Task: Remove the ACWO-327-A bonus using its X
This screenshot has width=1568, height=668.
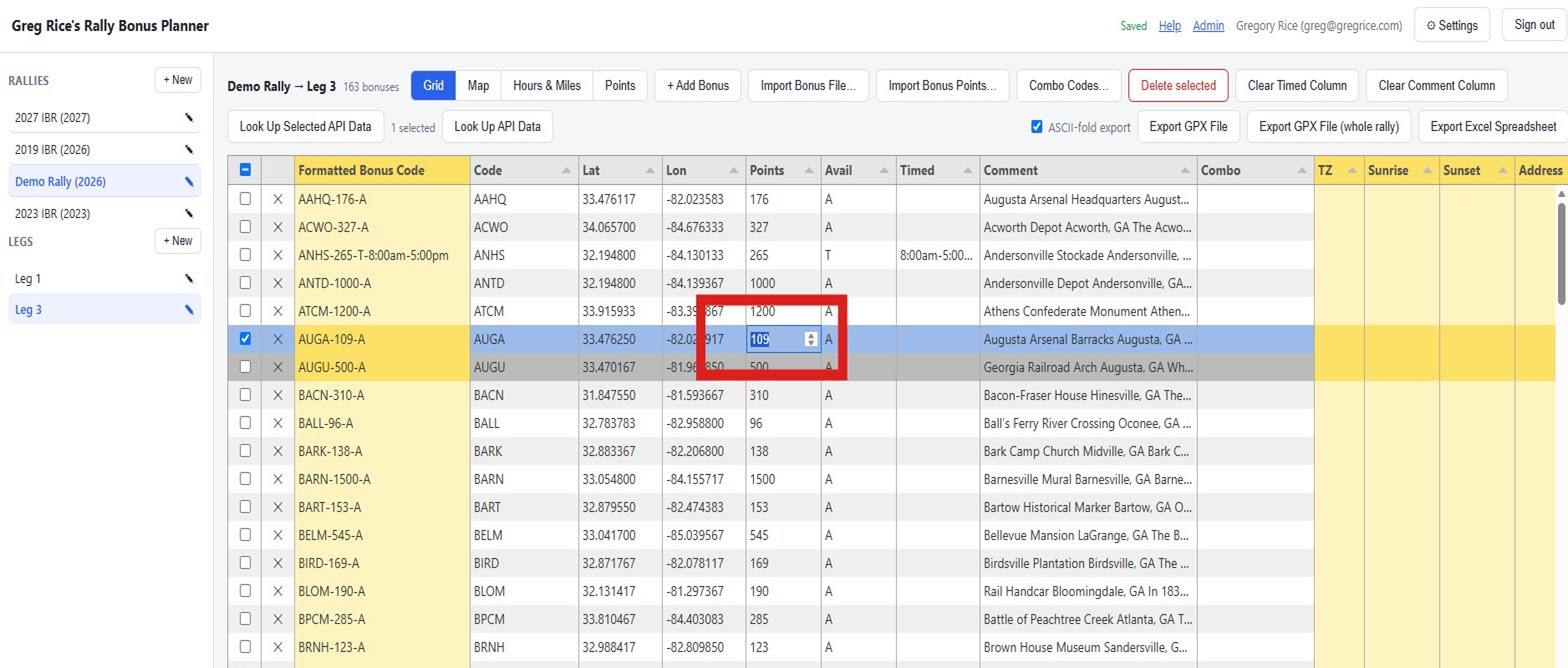Action: [278, 227]
